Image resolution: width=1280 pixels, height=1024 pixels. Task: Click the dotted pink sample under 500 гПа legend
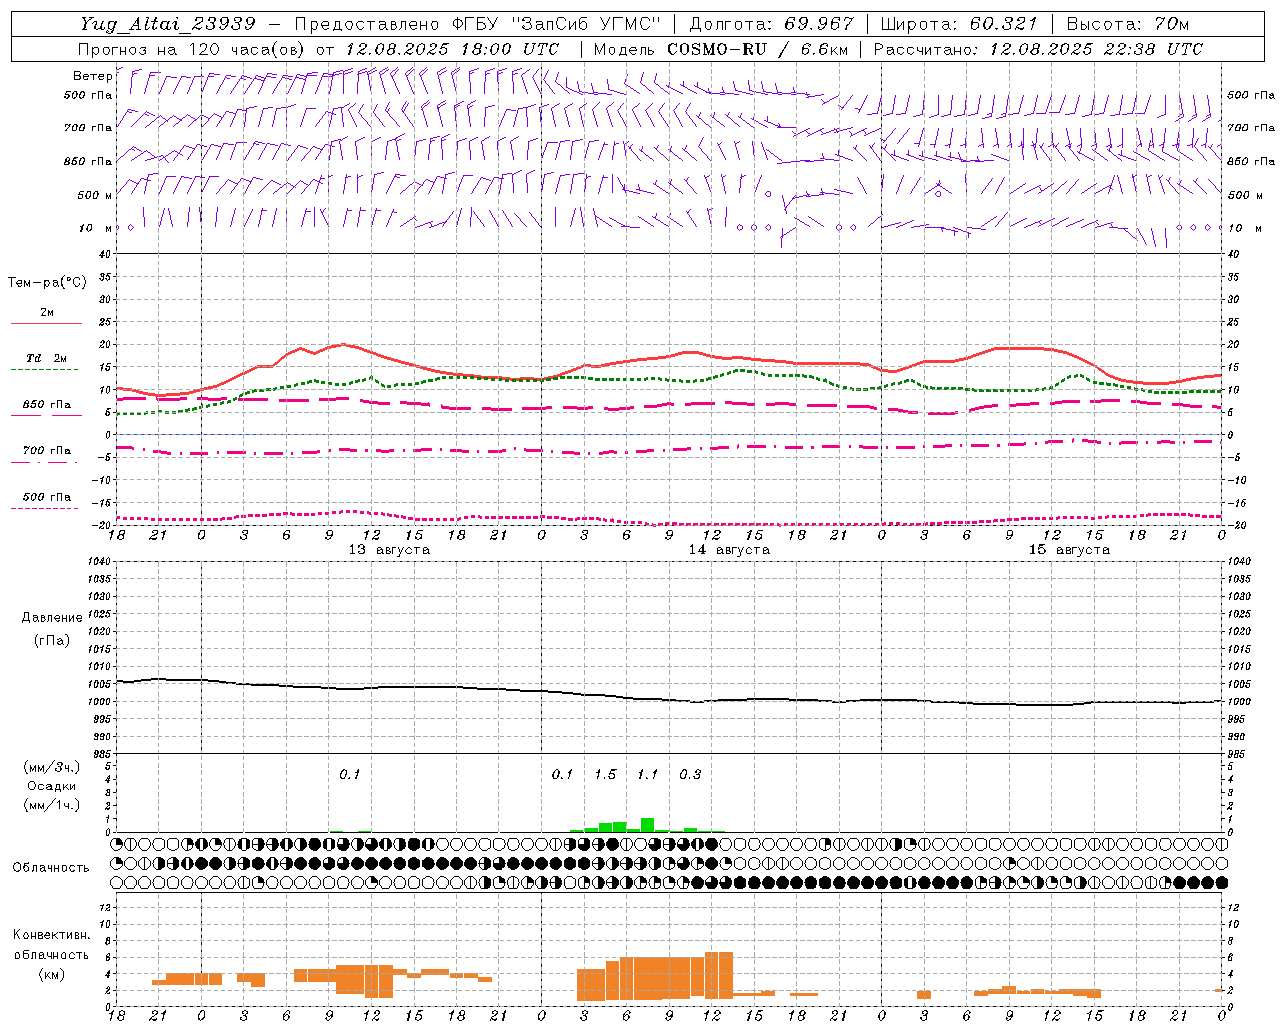click(x=44, y=508)
